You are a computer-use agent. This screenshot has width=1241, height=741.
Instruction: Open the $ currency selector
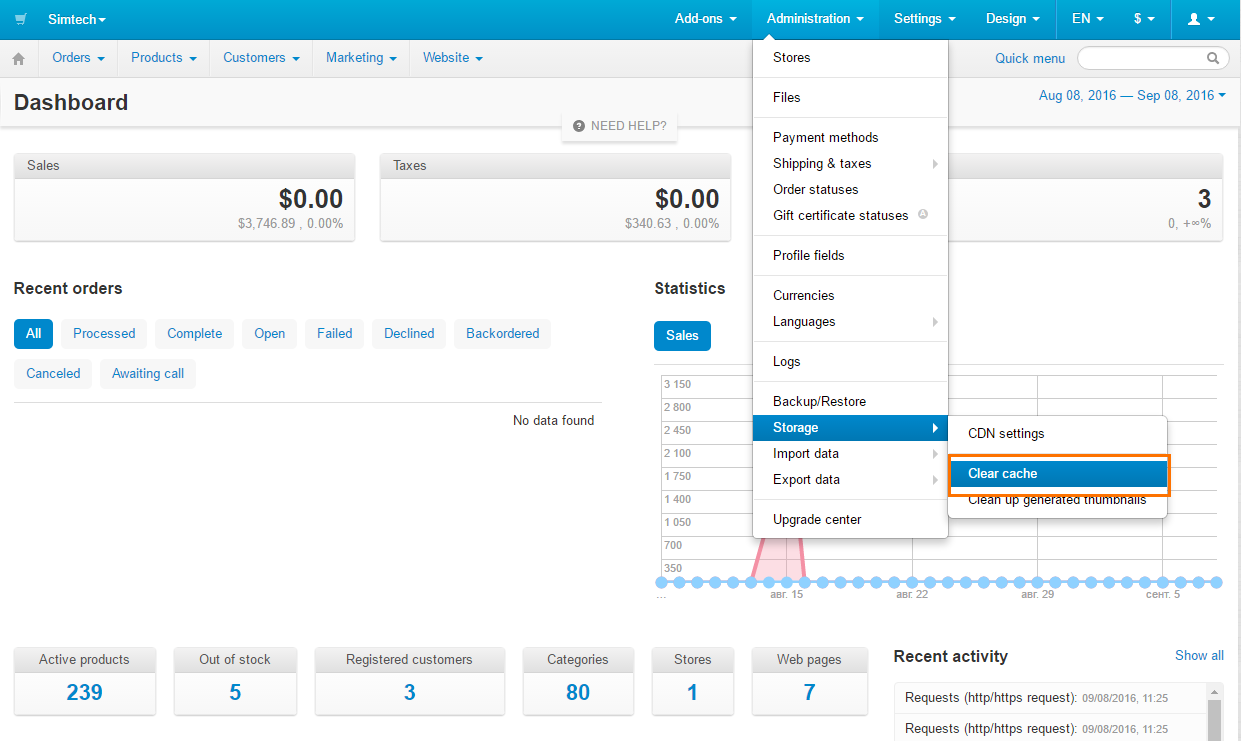[1144, 19]
